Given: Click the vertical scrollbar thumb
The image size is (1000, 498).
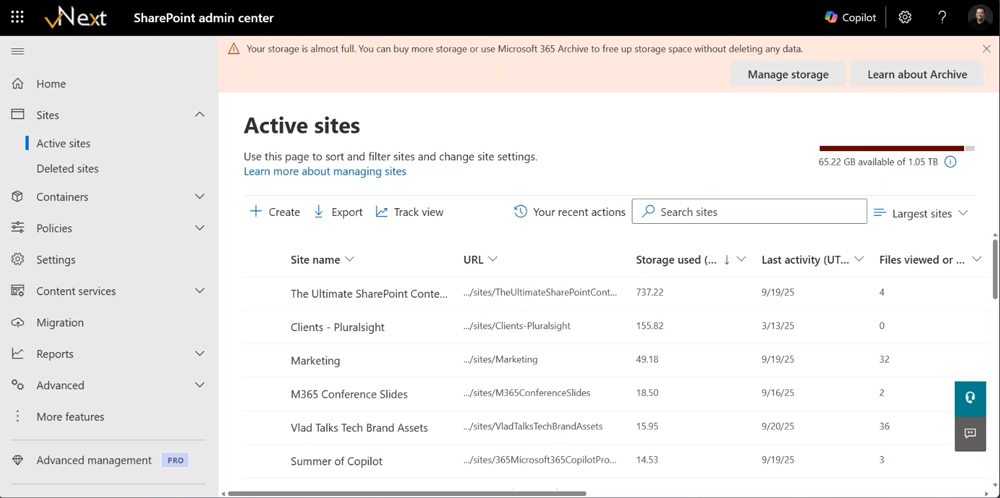Looking at the screenshot, I should coord(995,268).
